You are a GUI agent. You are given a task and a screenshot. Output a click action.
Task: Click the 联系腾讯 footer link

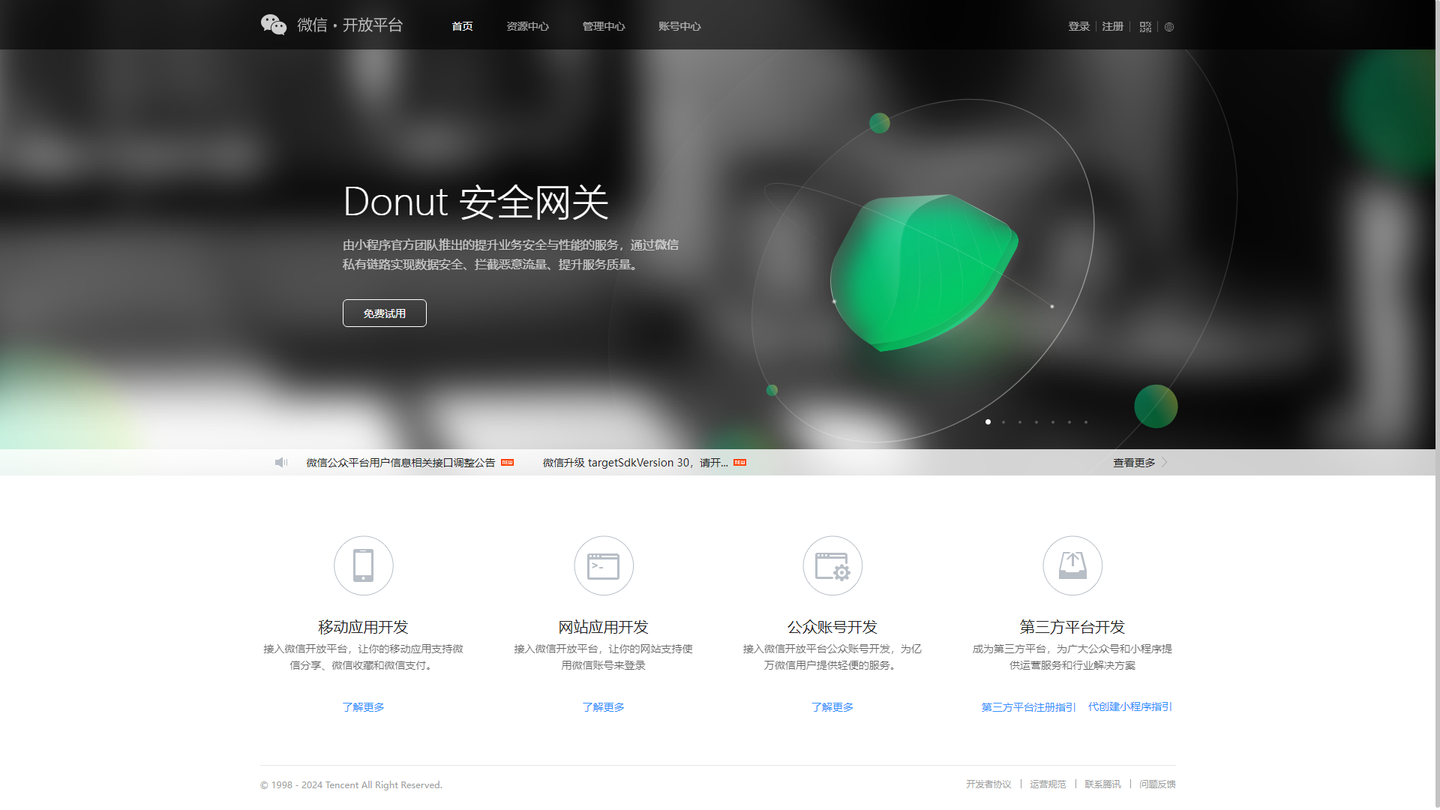point(1103,784)
